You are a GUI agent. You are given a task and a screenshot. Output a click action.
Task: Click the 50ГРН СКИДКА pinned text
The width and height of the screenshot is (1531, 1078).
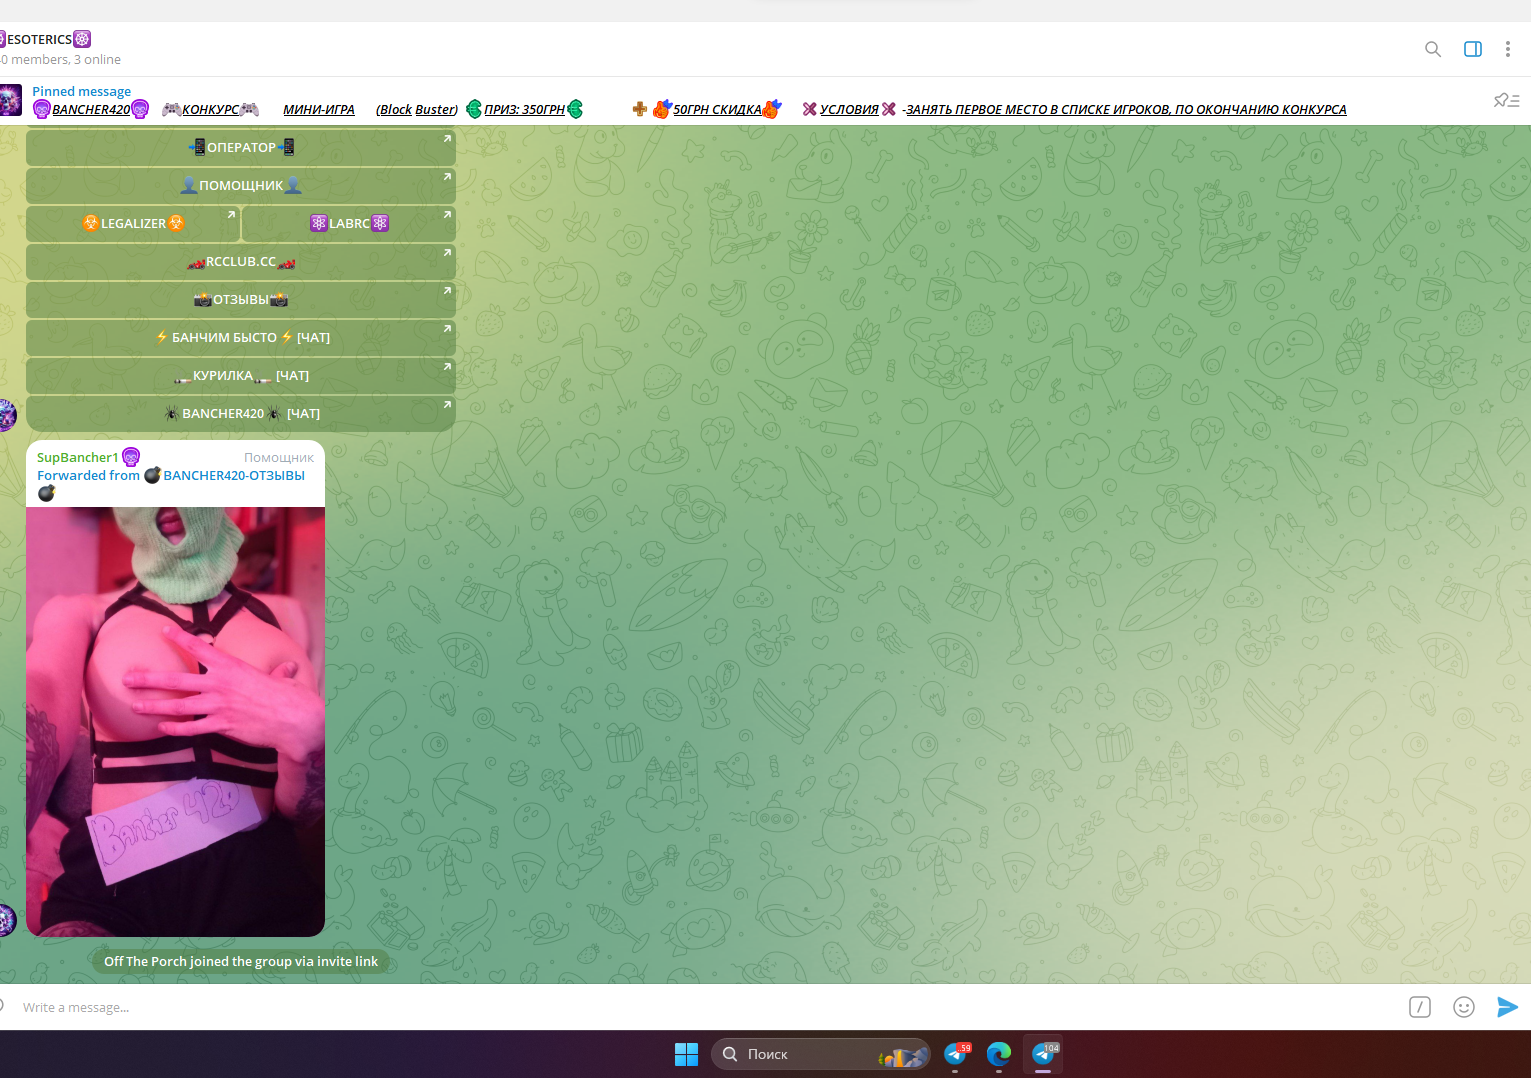click(x=717, y=109)
